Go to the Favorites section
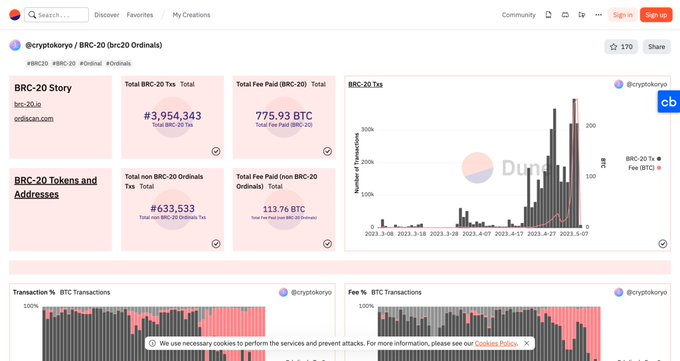 (x=140, y=15)
